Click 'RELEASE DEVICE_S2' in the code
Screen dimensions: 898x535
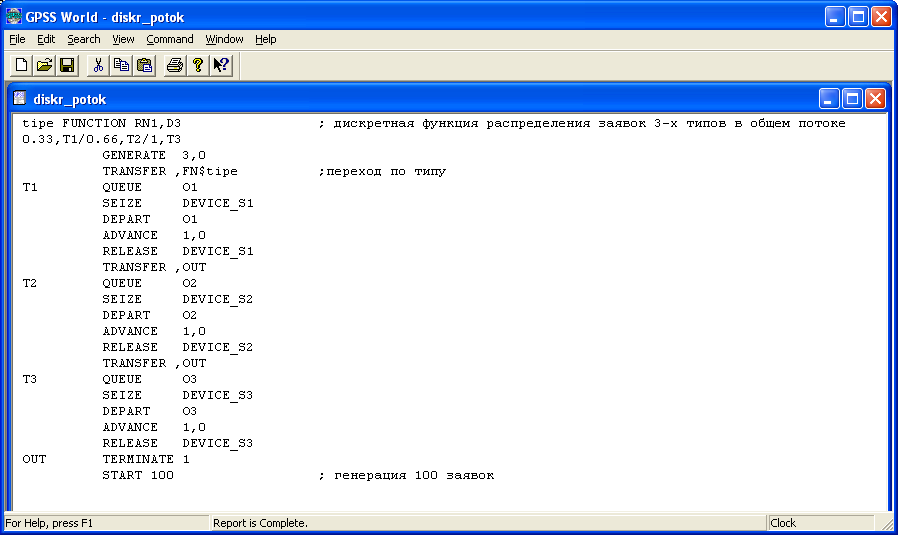(178, 348)
